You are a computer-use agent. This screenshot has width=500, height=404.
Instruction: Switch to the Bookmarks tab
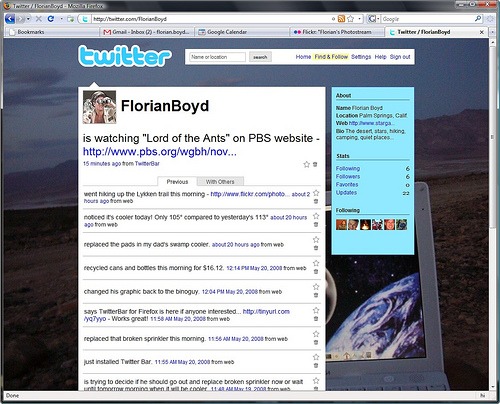pyautogui.click(x=52, y=32)
